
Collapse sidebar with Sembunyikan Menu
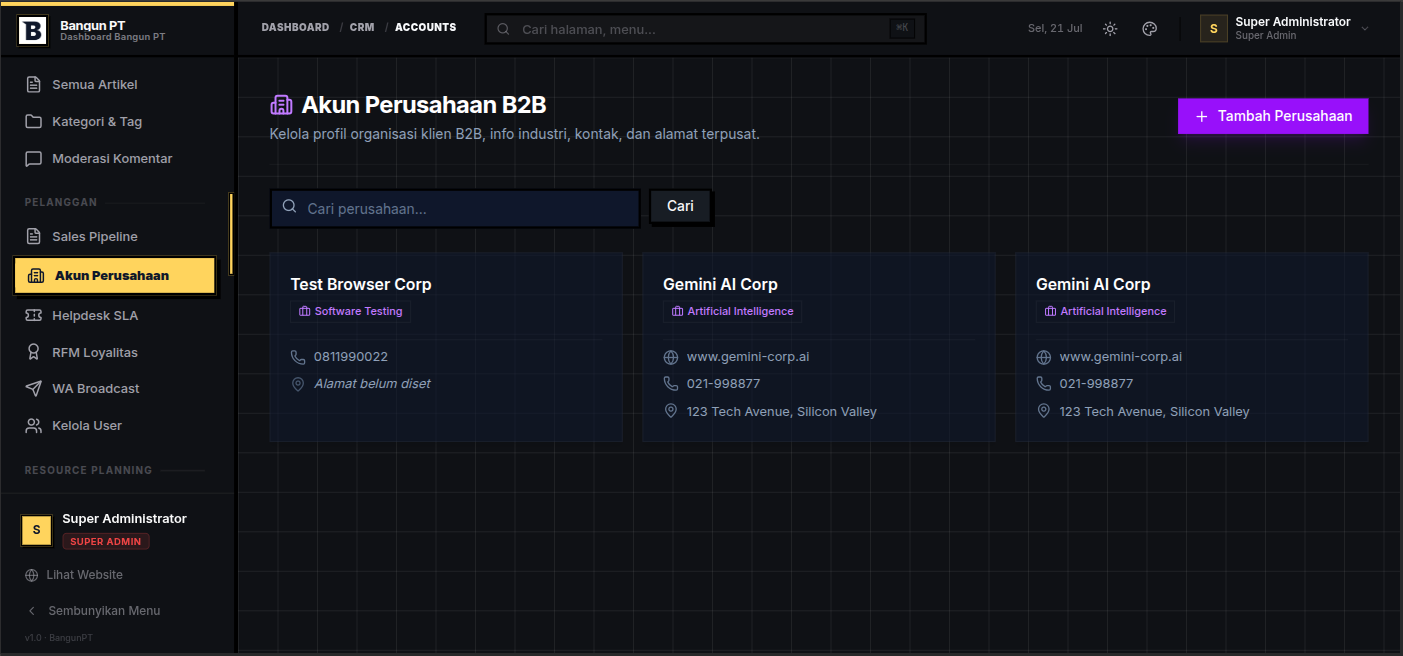pos(93,611)
